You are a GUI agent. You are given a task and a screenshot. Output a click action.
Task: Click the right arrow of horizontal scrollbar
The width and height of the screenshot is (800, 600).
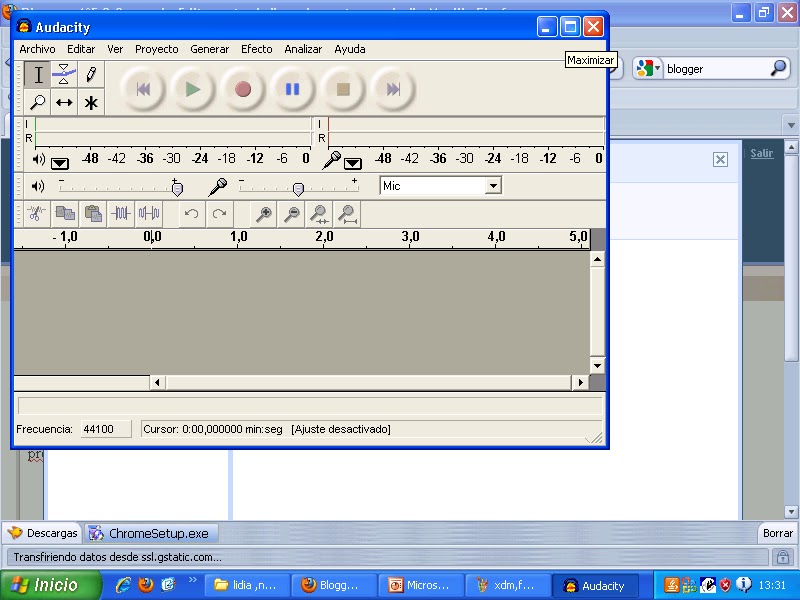(580, 382)
